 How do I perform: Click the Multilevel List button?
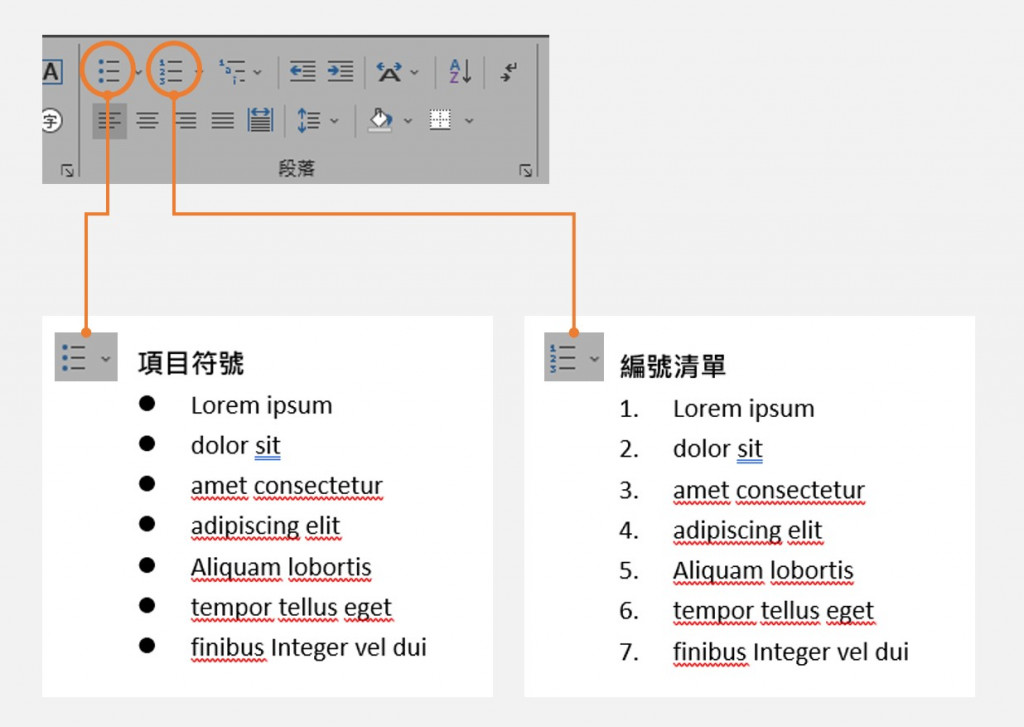(232, 71)
